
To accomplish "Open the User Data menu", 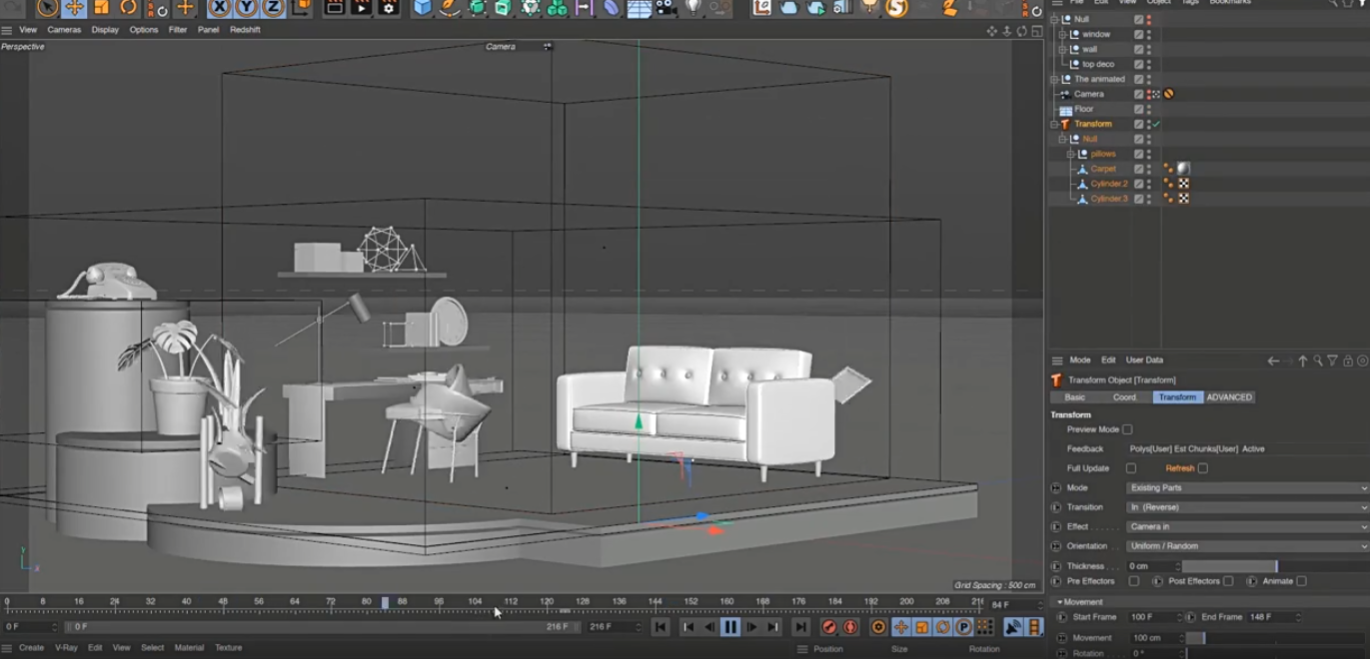I will pyautogui.click(x=1144, y=360).
